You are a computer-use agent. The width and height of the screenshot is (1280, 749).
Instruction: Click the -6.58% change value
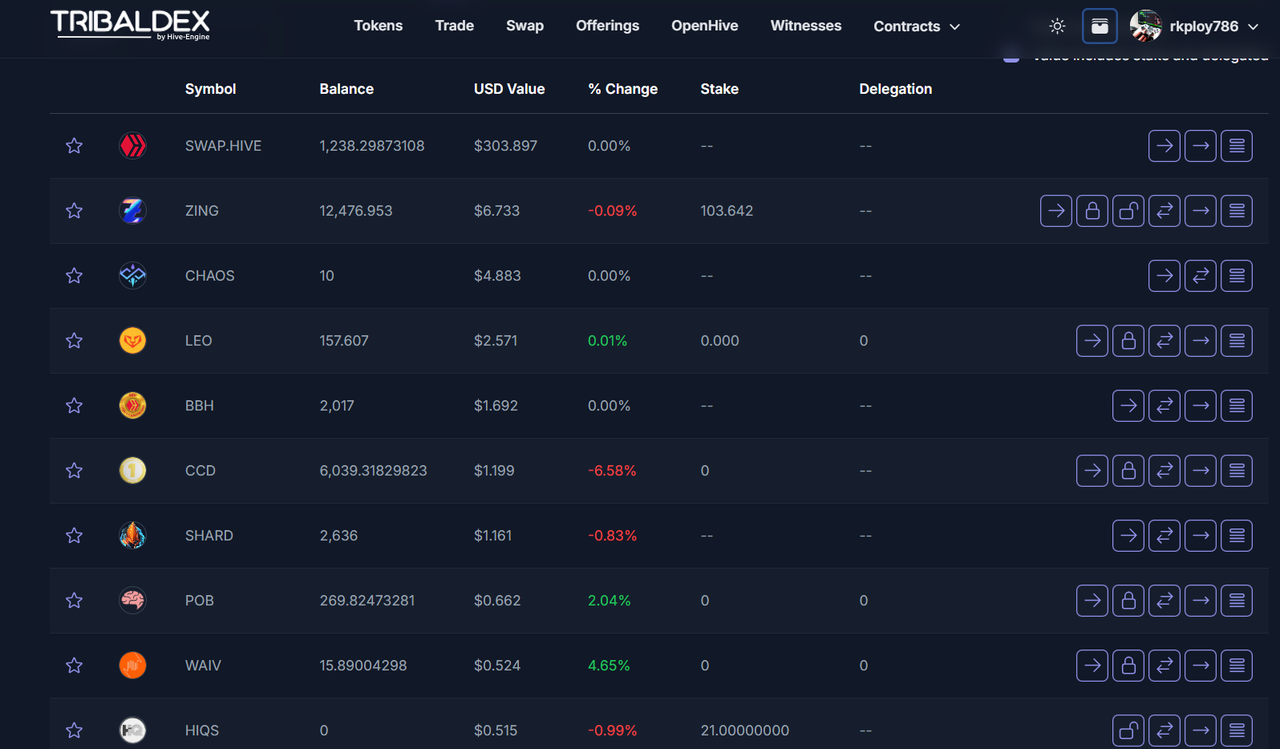pos(612,471)
